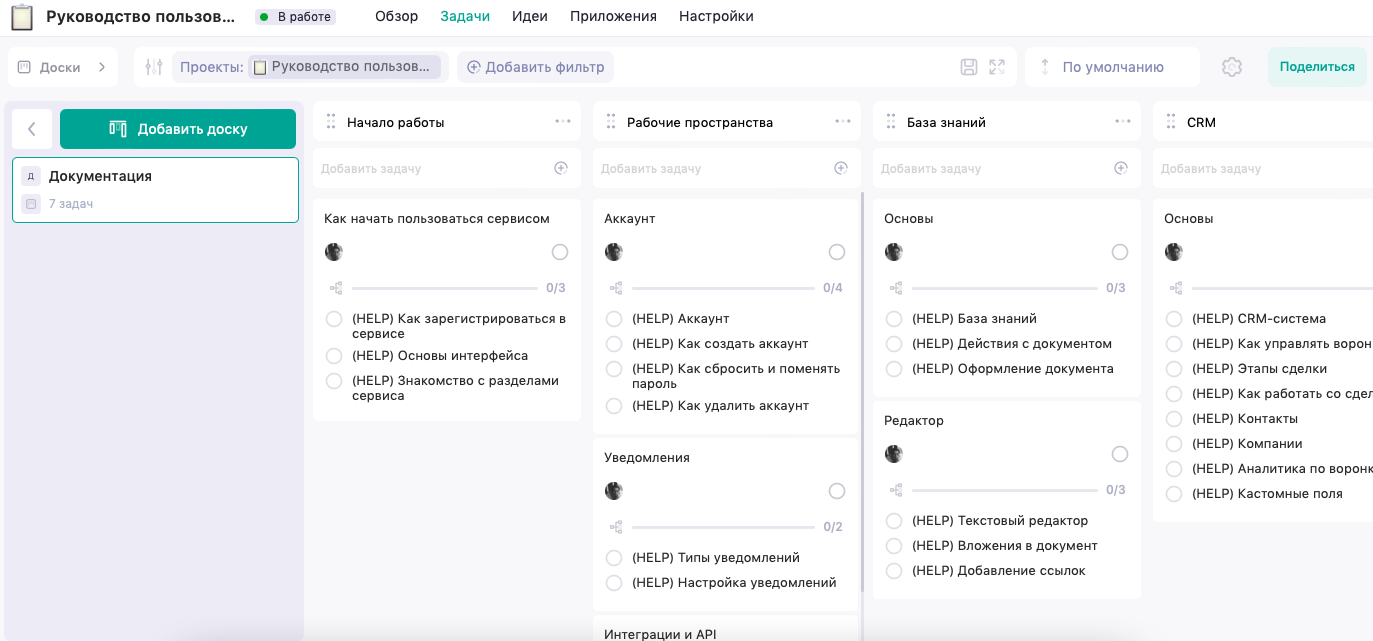Click the progress bar on Уведомления card
The height and width of the screenshot is (641, 1373).
point(722,526)
